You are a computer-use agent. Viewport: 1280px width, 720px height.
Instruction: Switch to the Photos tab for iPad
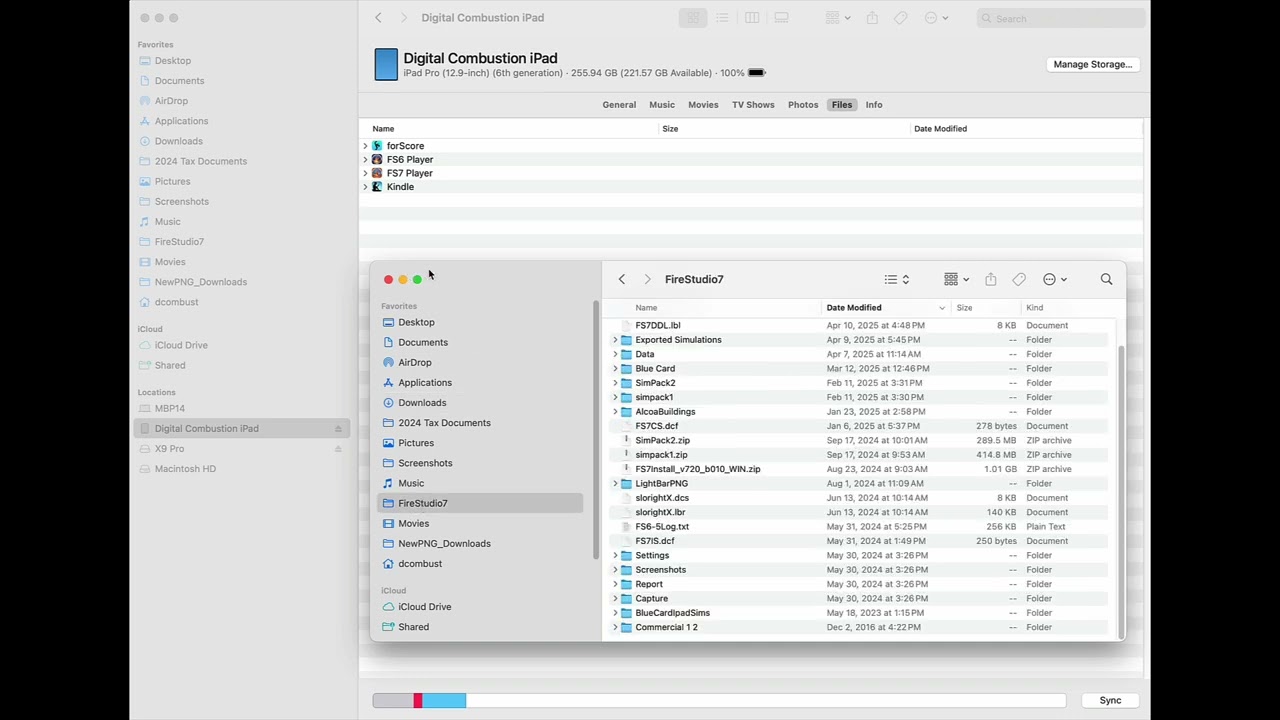pos(803,105)
